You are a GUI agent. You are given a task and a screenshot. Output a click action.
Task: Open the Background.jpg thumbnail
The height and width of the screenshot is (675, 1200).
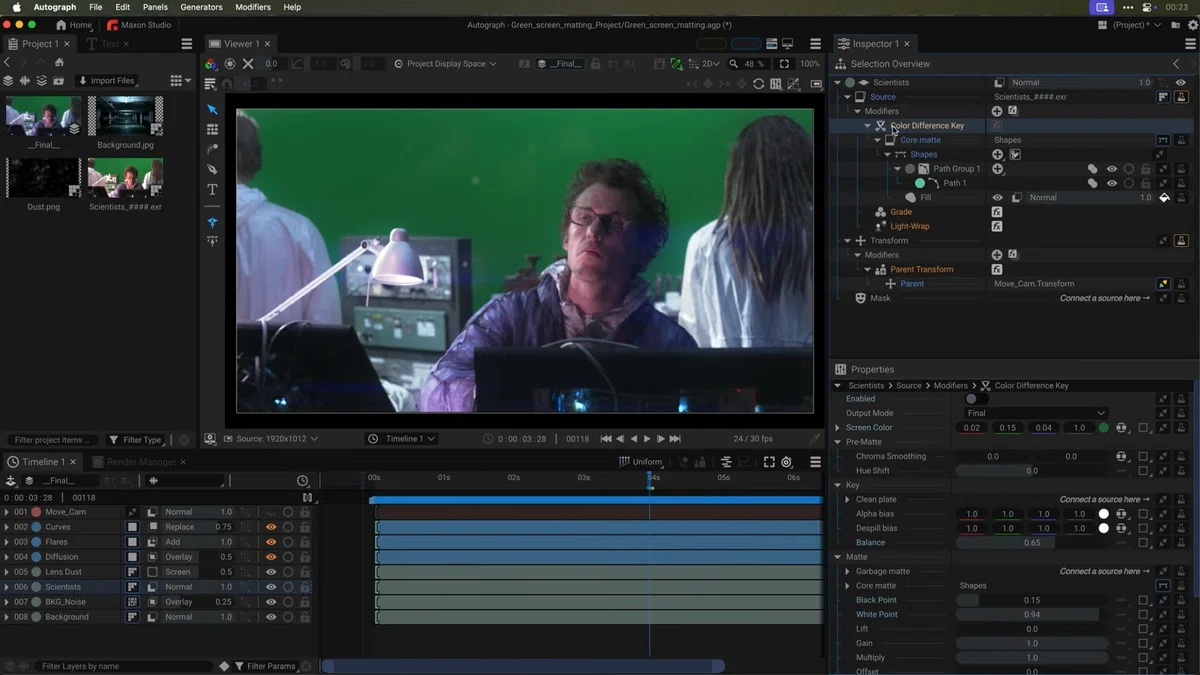click(x=125, y=116)
